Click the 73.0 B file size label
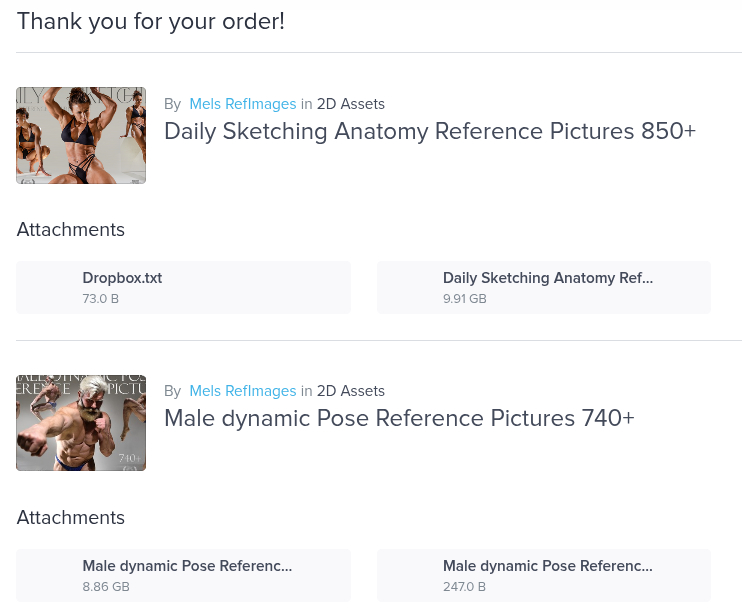This screenshot has width=742, height=615. click(x=101, y=299)
